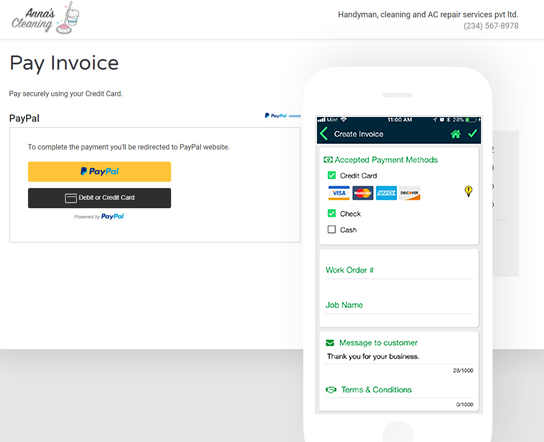544x442 pixels.
Task: Click the 28/1000 character counter
Action: point(463,371)
